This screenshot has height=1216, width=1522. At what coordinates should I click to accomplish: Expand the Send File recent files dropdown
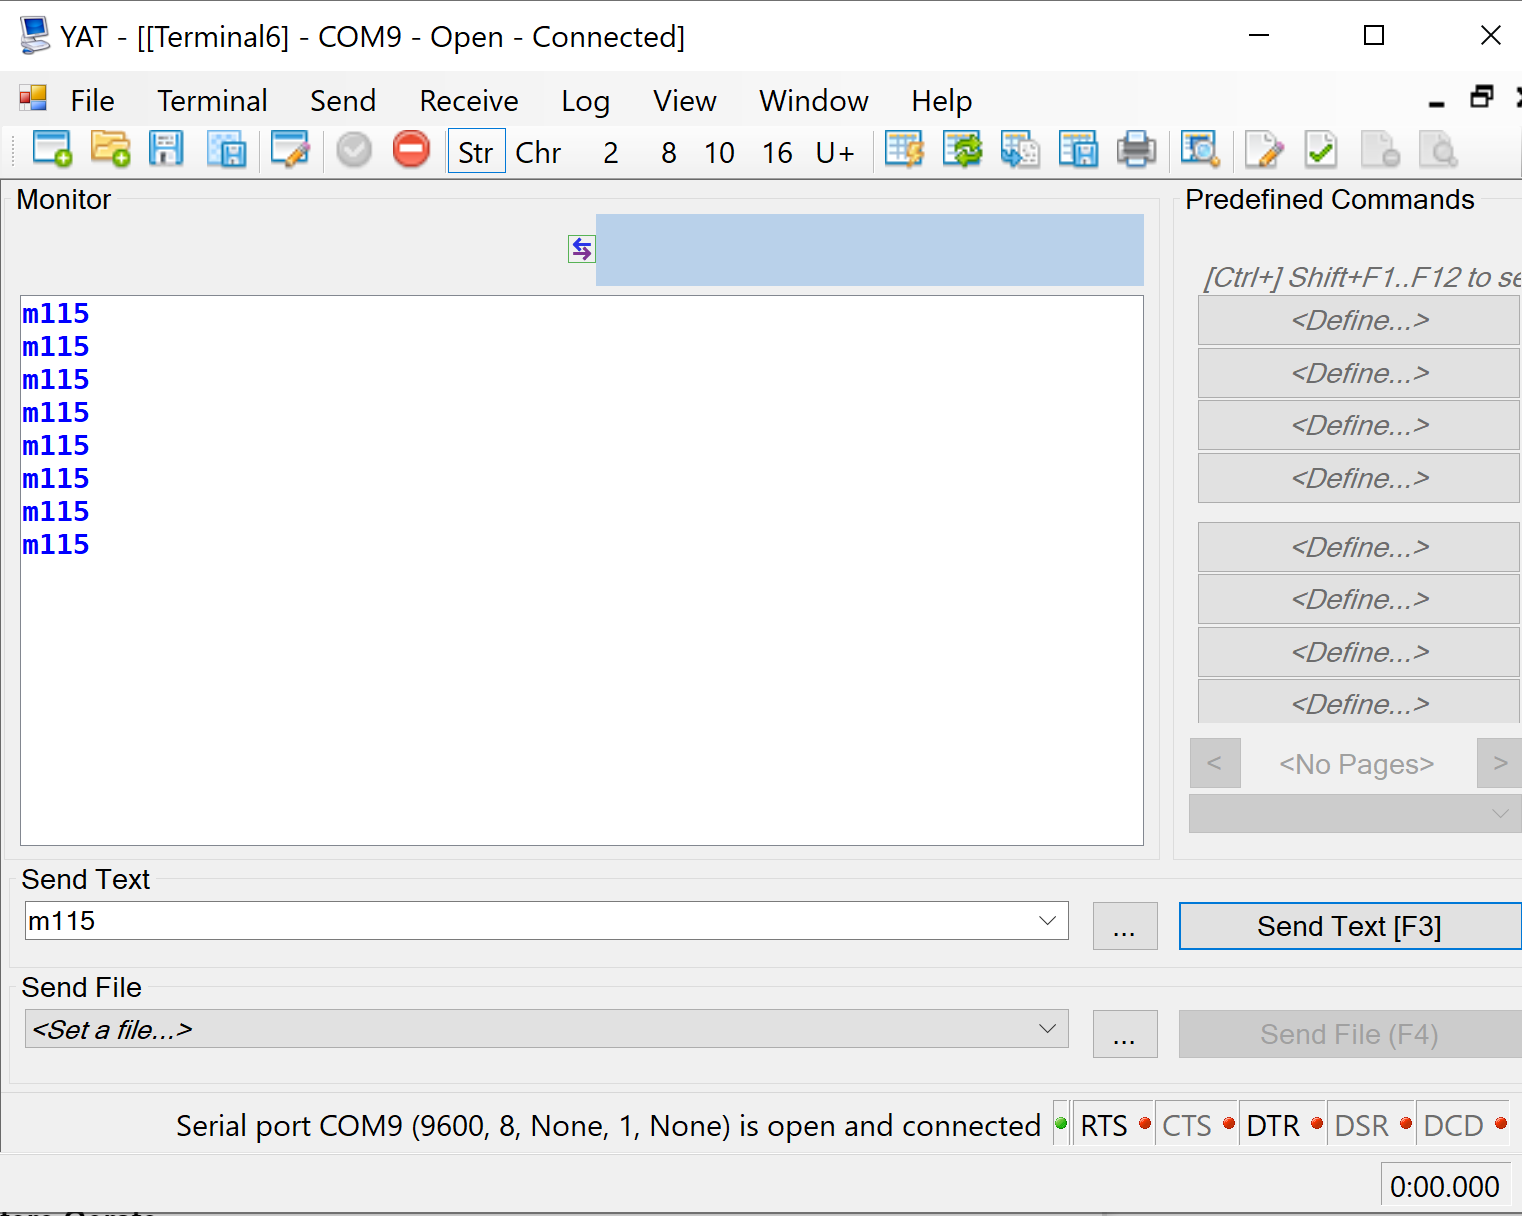(x=1047, y=1028)
